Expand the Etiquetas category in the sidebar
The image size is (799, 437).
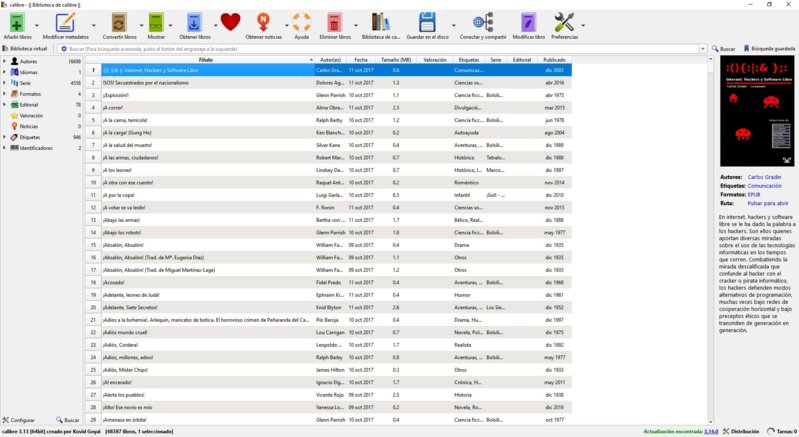(4, 137)
